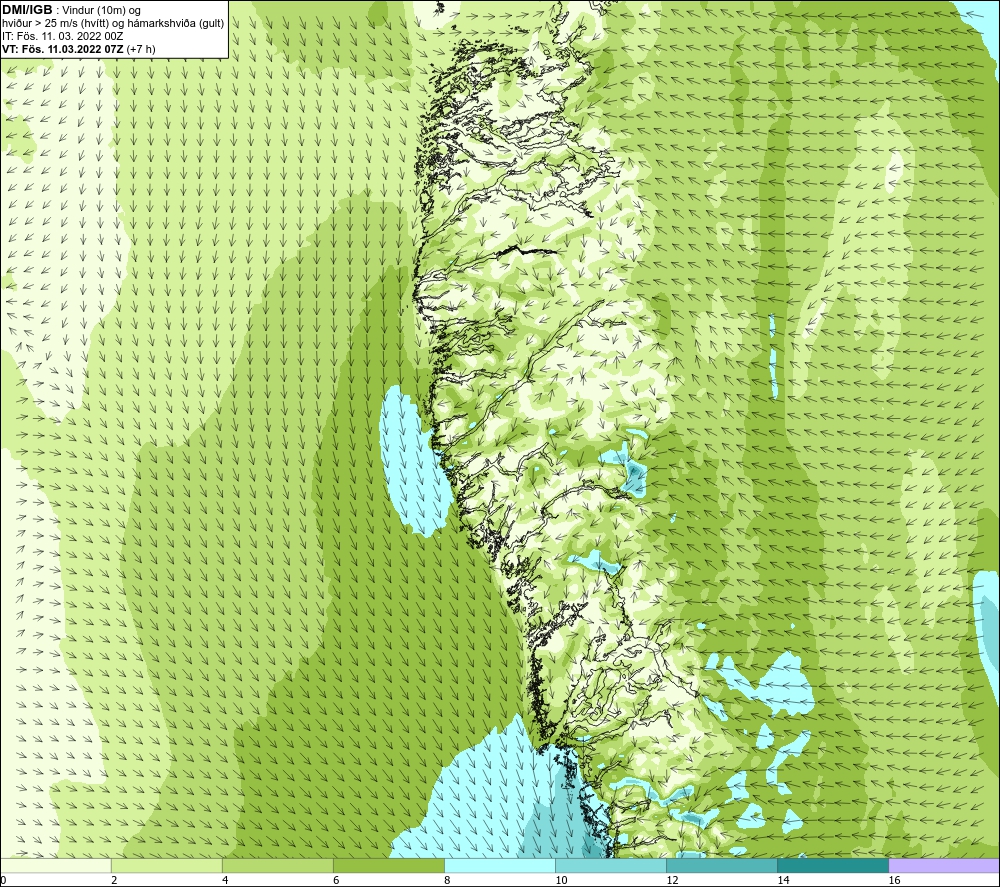
Task: Click the scale label '2'
Action: (114, 881)
